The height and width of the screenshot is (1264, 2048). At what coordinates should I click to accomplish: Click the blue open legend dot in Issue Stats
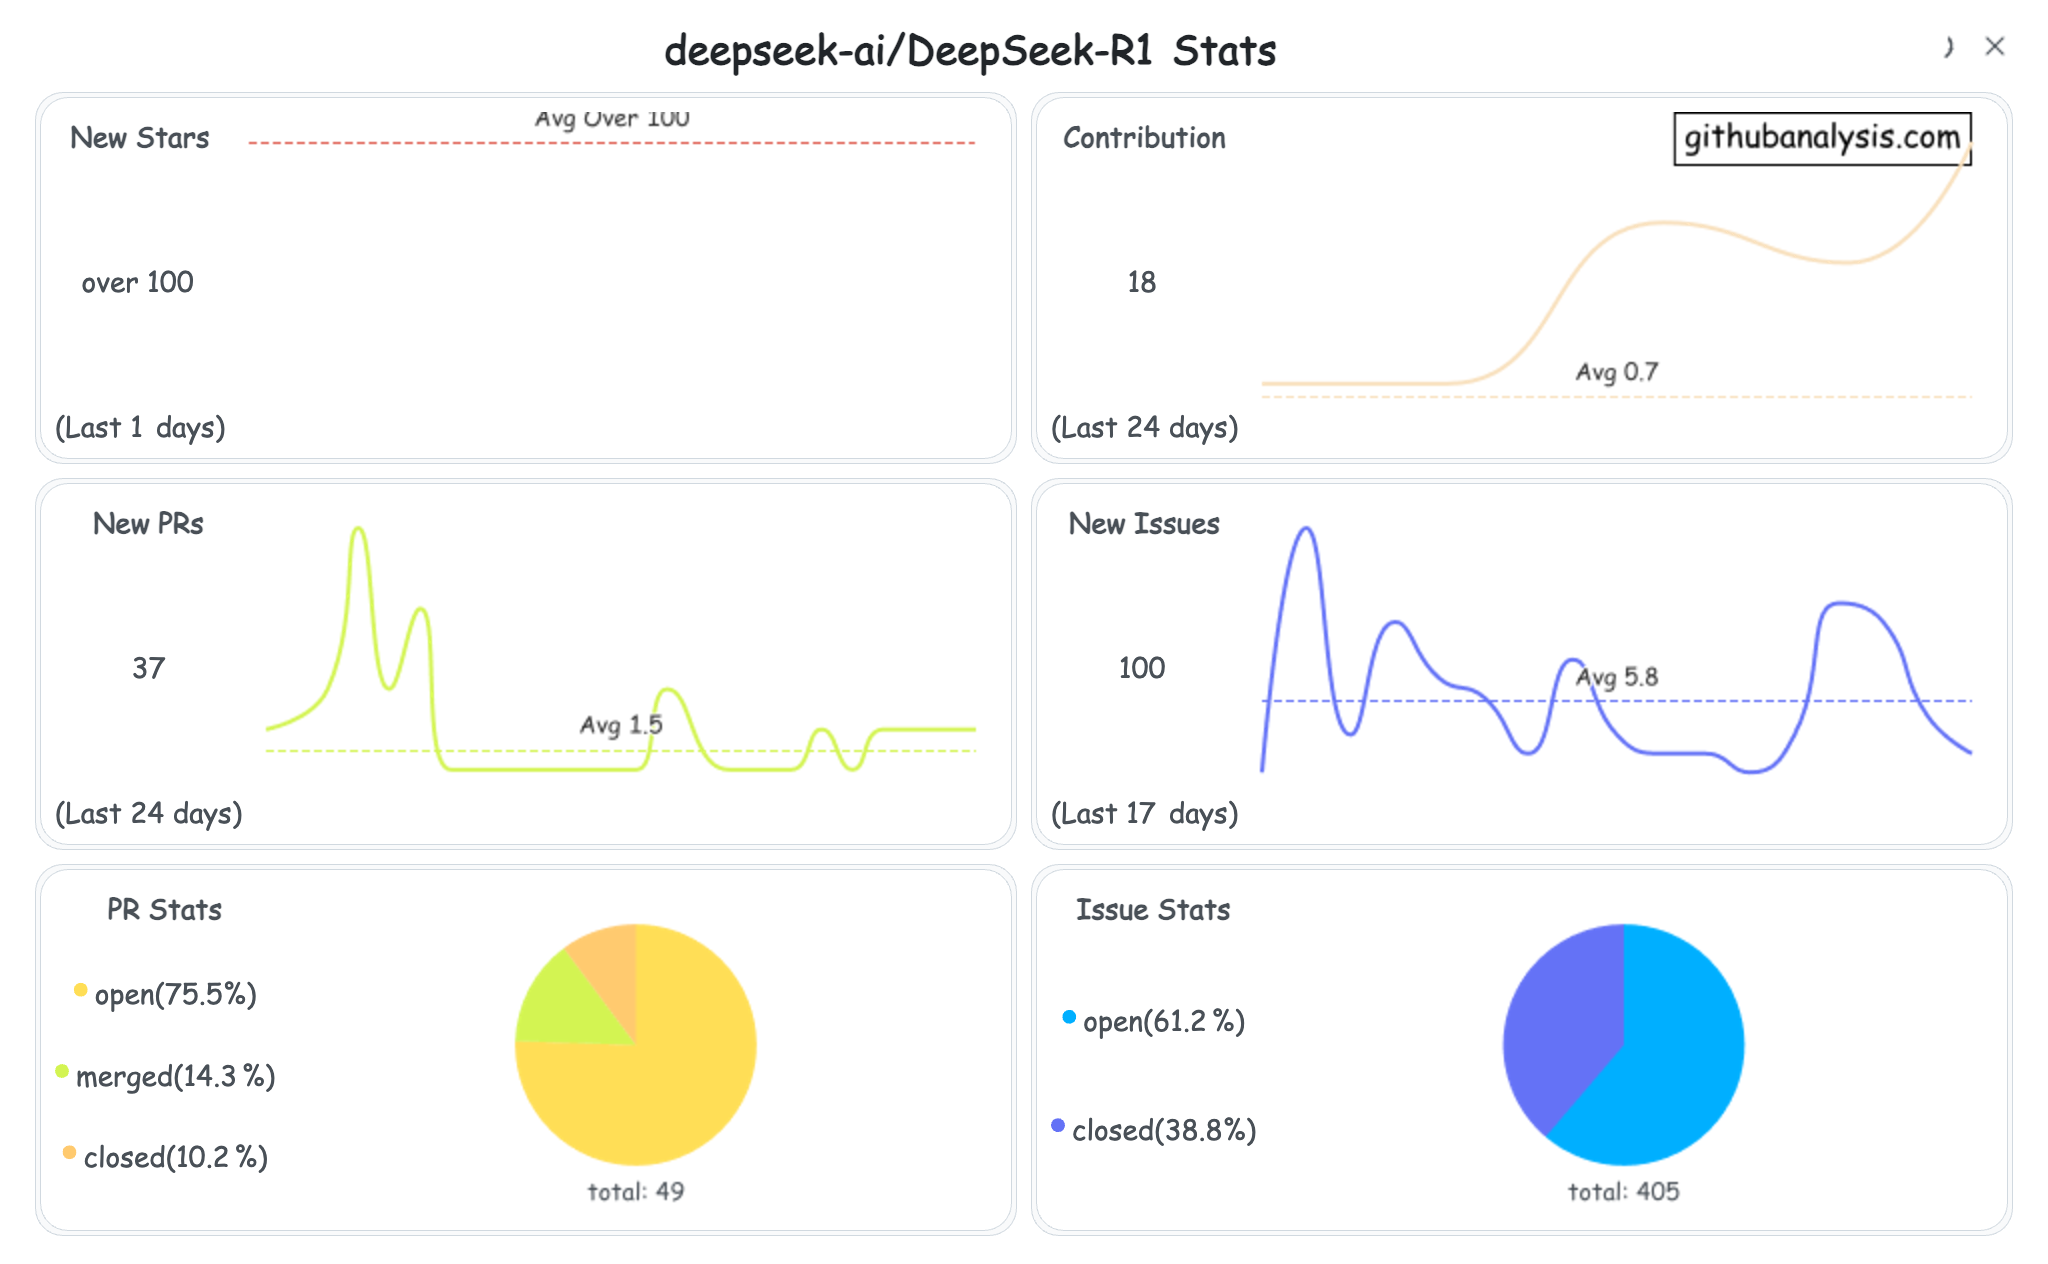coord(1069,1017)
